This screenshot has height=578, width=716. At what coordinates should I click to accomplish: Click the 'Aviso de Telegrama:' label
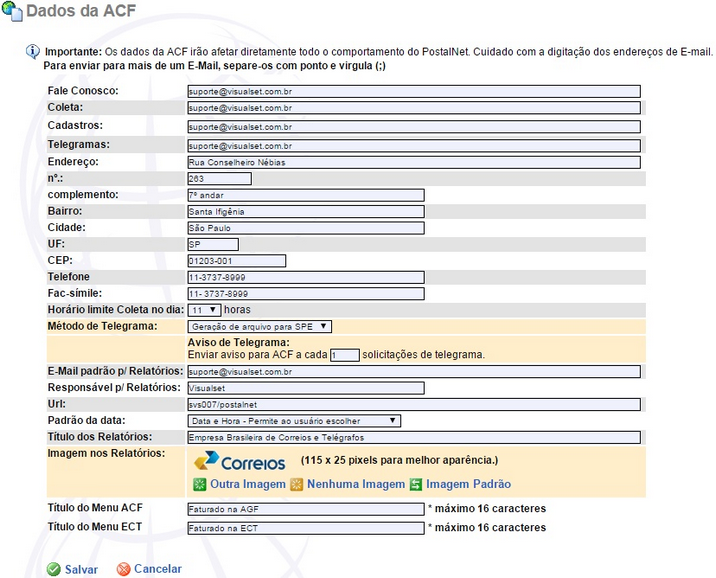pyautogui.click(x=238, y=342)
